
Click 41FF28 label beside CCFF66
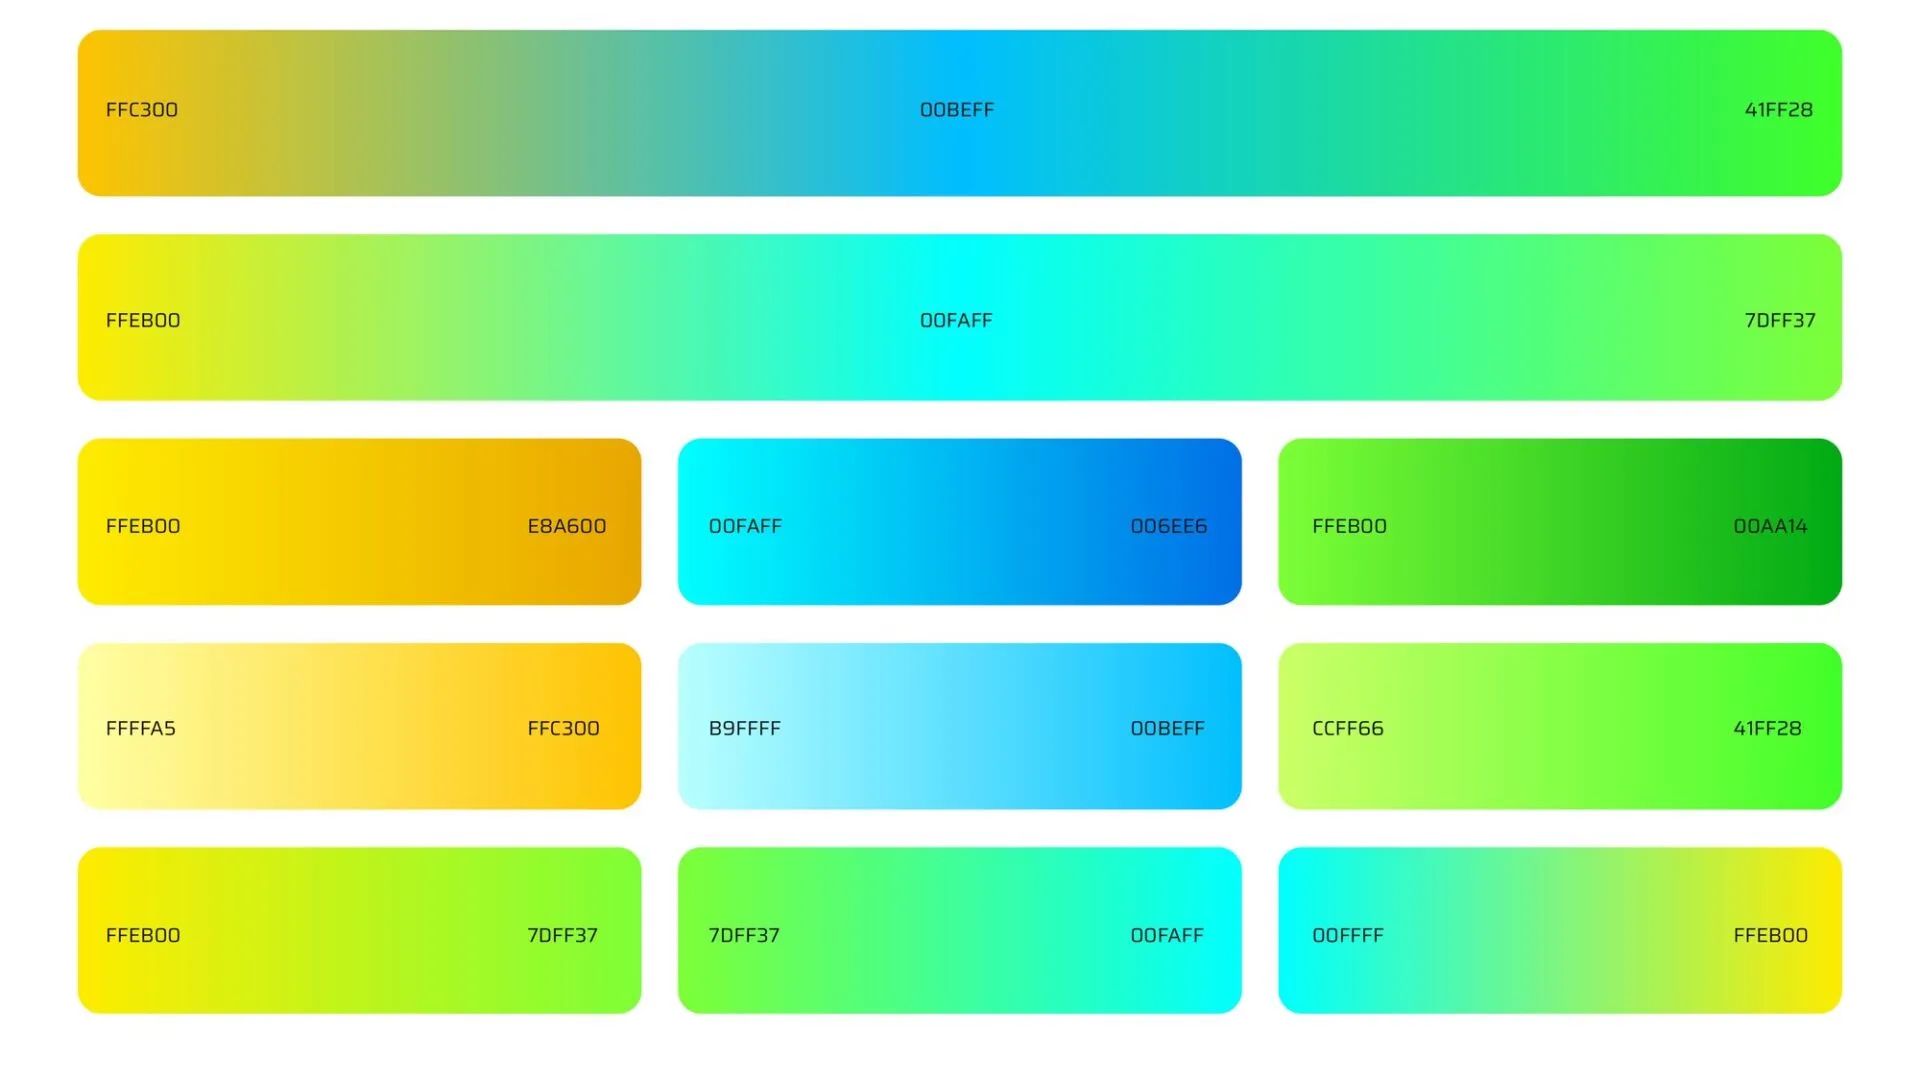coord(1767,729)
